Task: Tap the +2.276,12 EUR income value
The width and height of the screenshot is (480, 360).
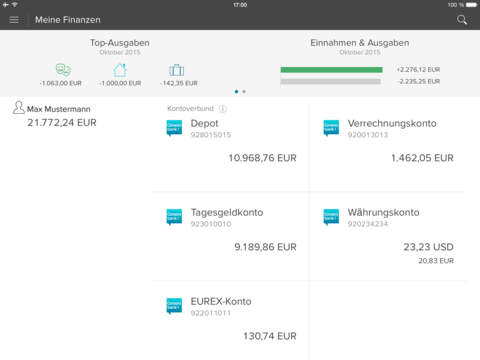Action: (x=418, y=70)
